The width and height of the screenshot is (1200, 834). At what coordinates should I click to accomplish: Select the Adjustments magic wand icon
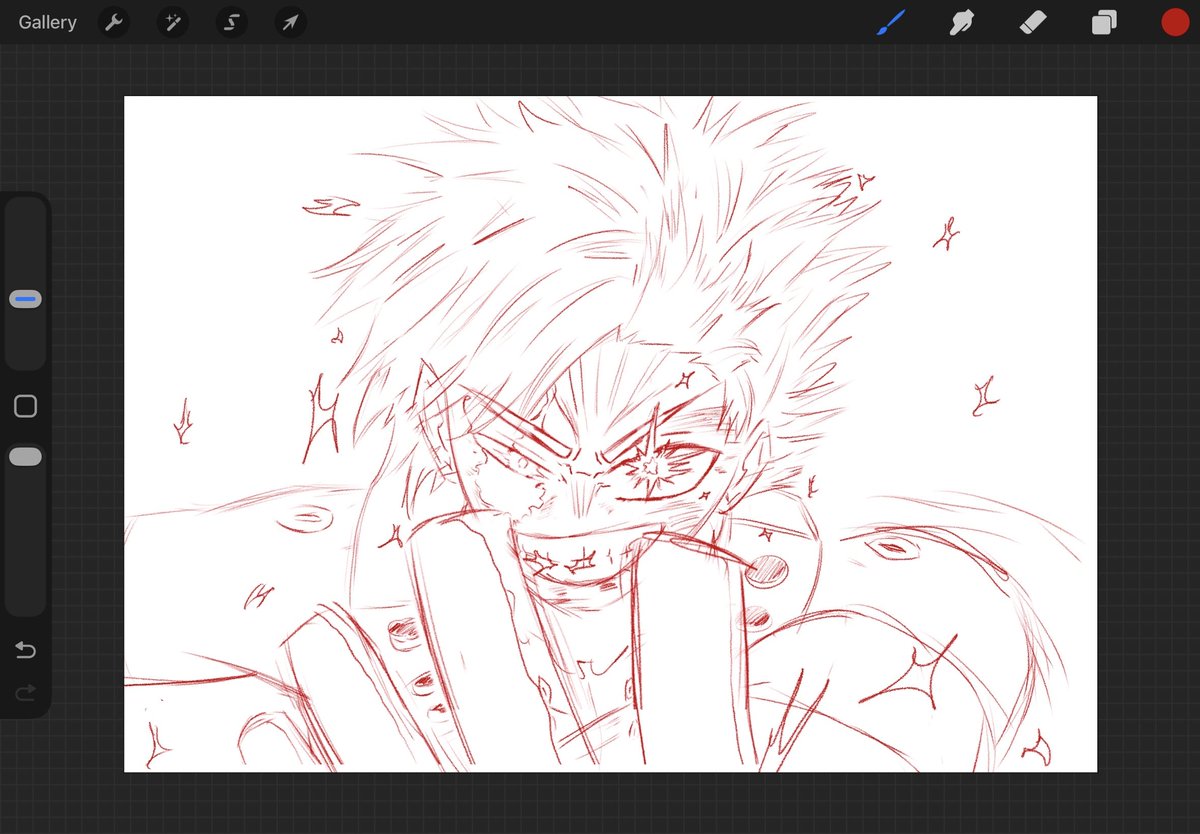coord(172,22)
